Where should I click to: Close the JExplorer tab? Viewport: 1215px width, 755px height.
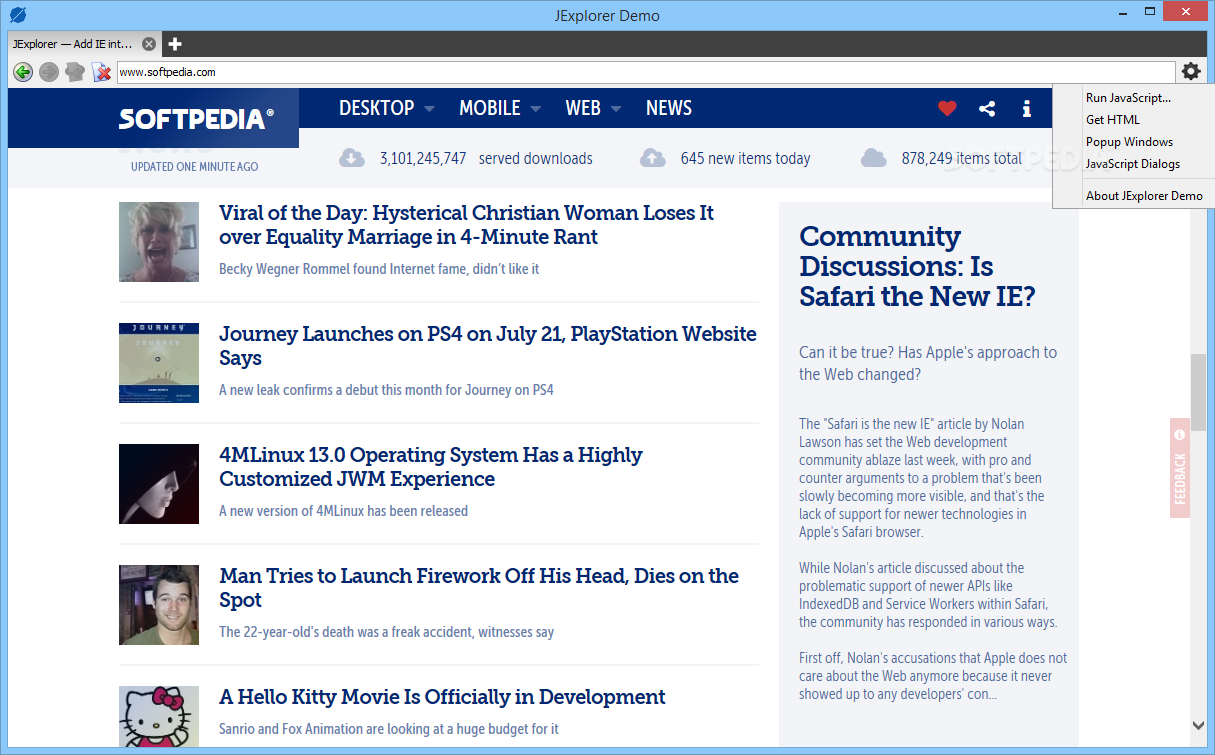pos(149,44)
